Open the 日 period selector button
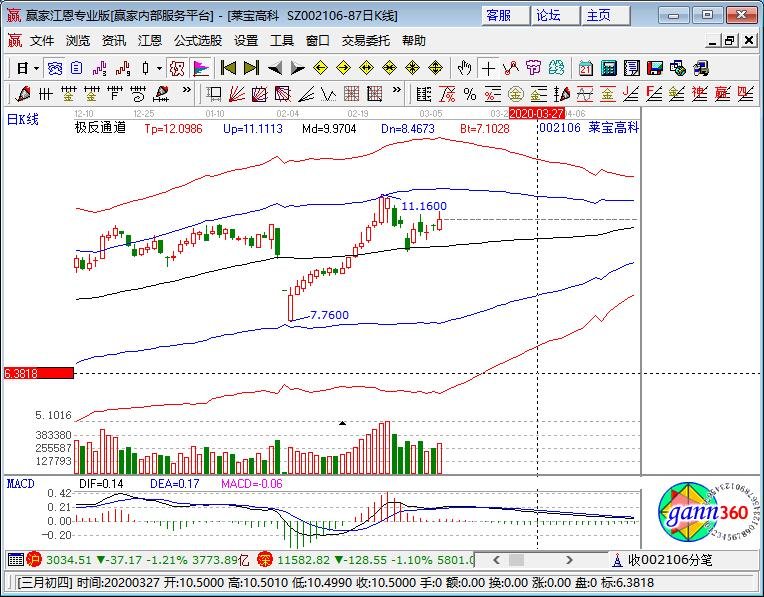 coord(22,68)
